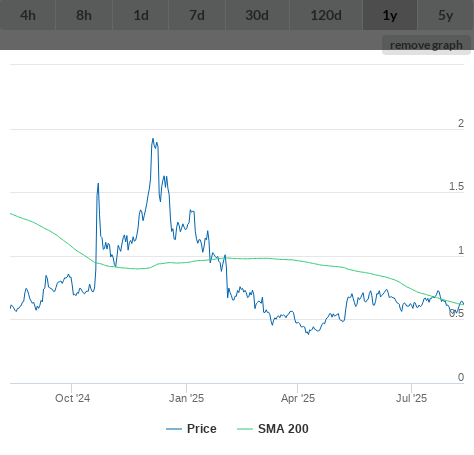
Task: Click the highest price peak near 1.9
Action: [153, 139]
